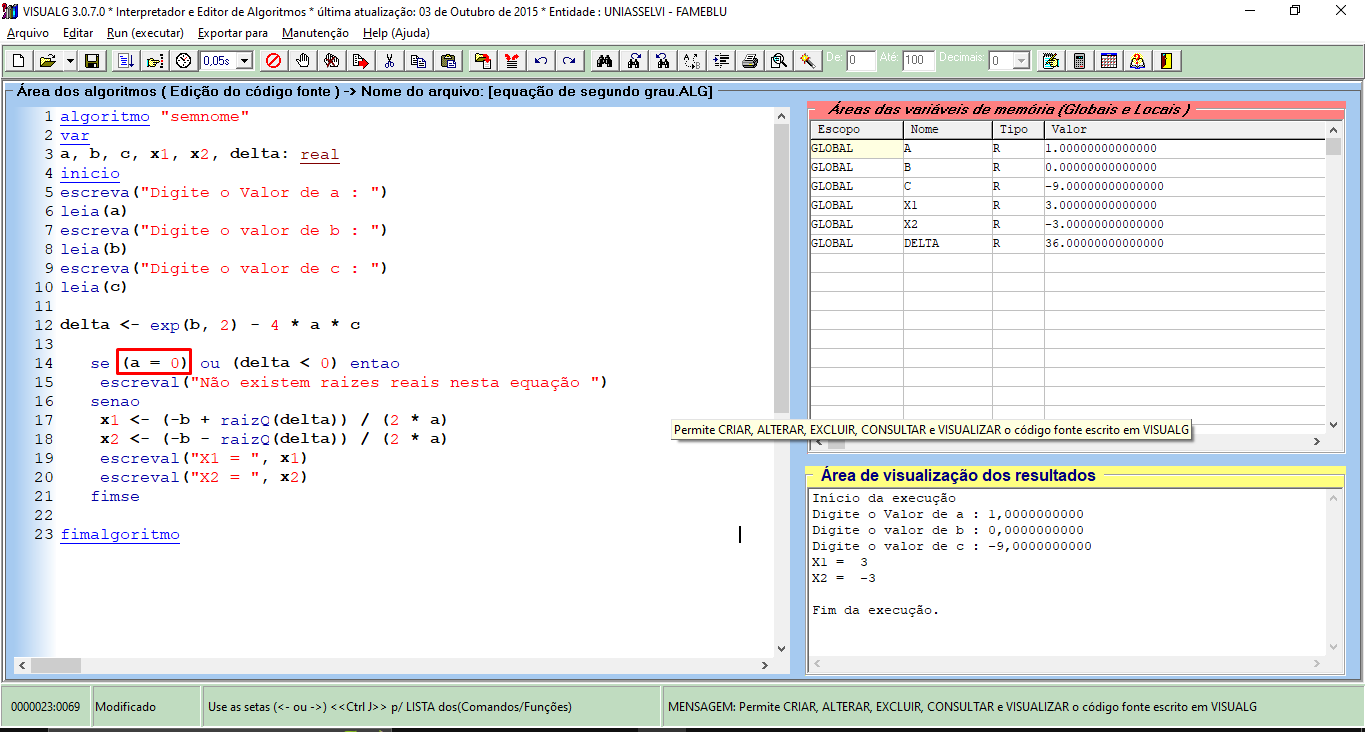This screenshot has width=1365, height=732.
Task: Redo the last edit
Action: point(569,61)
